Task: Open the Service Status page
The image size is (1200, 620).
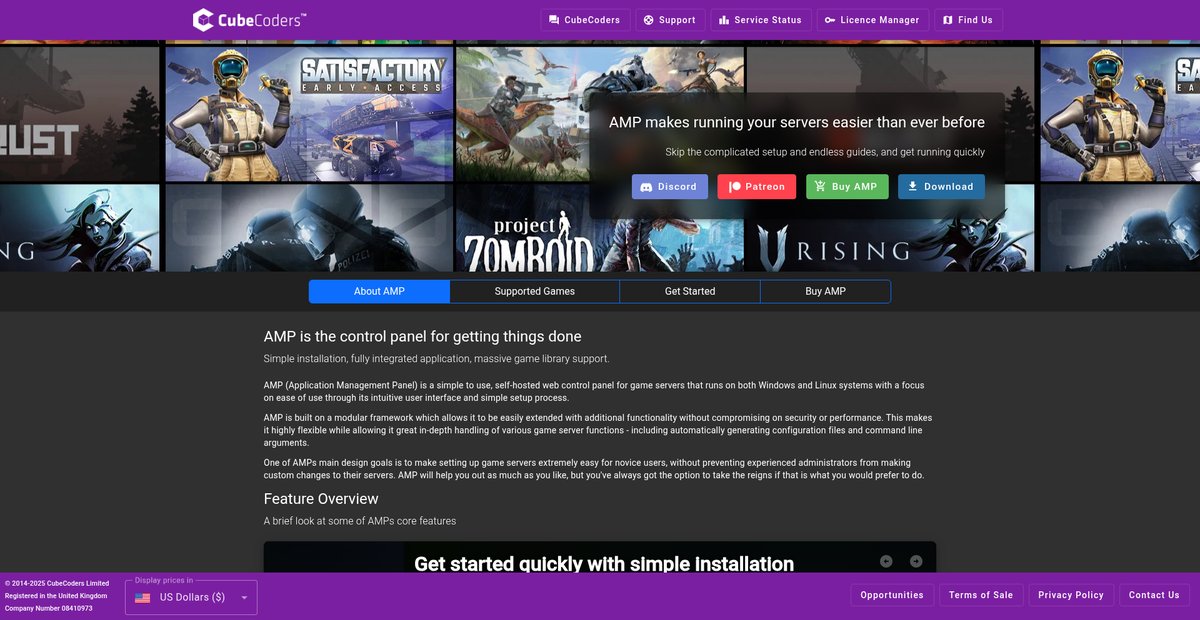Action: 760,20
